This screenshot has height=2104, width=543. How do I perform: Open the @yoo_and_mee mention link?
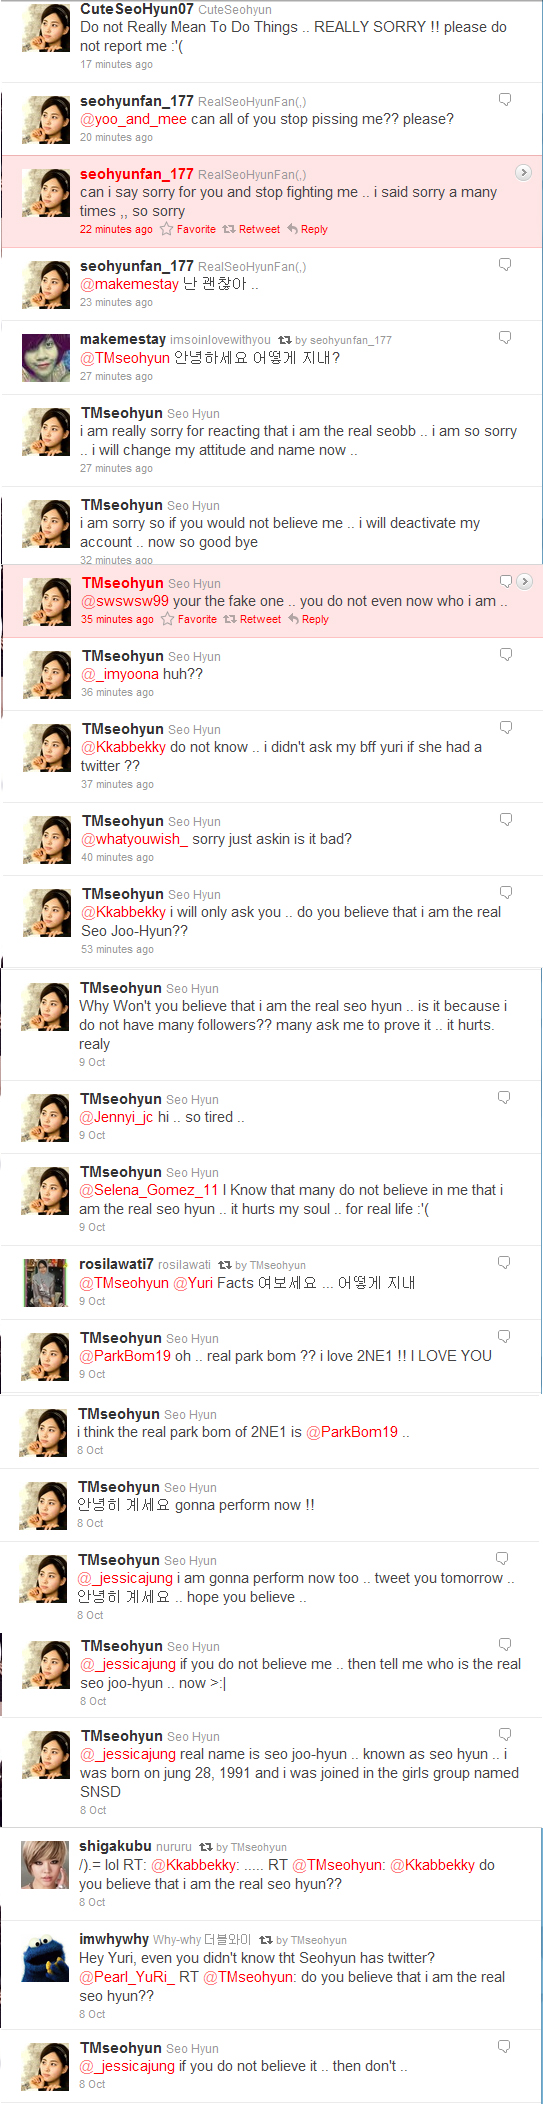(133, 119)
